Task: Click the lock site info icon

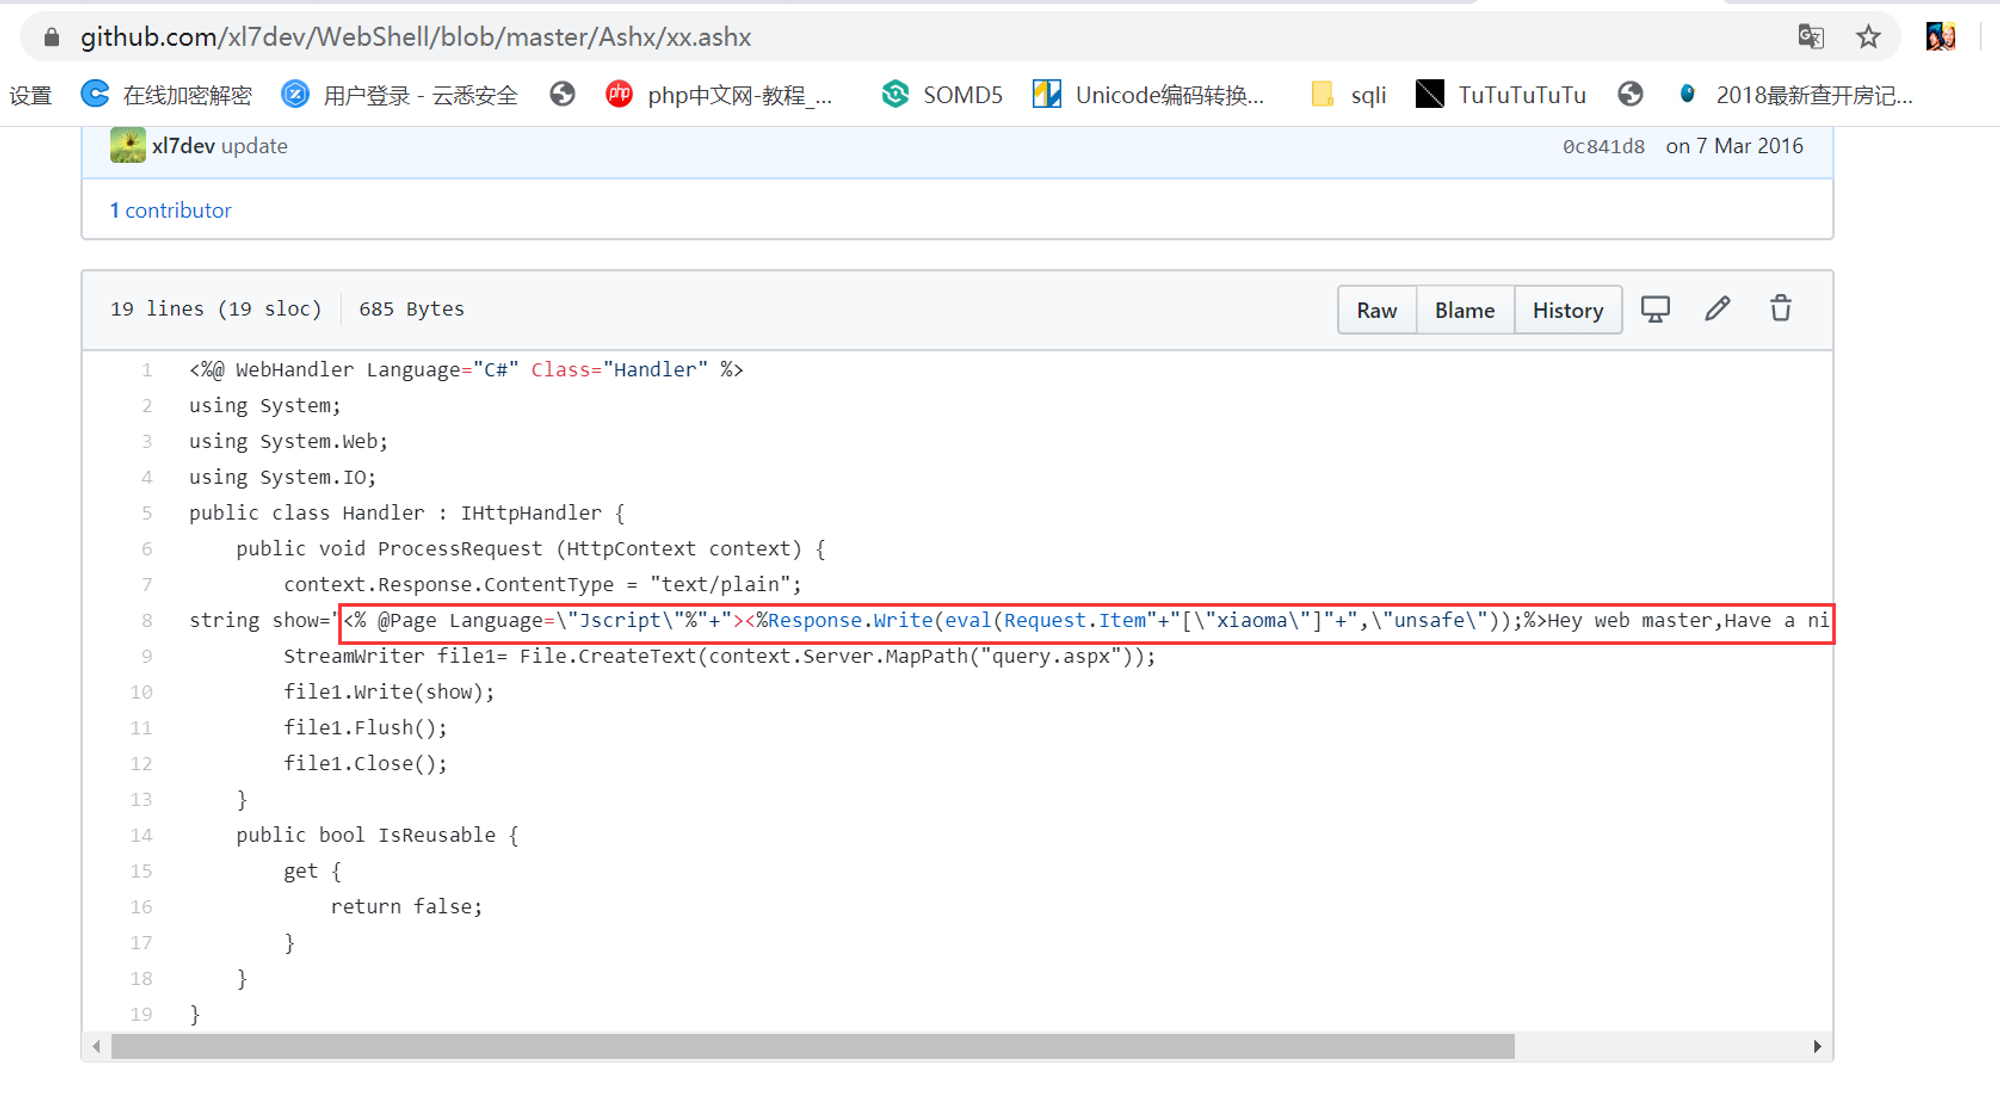Action: [x=52, y=38]
